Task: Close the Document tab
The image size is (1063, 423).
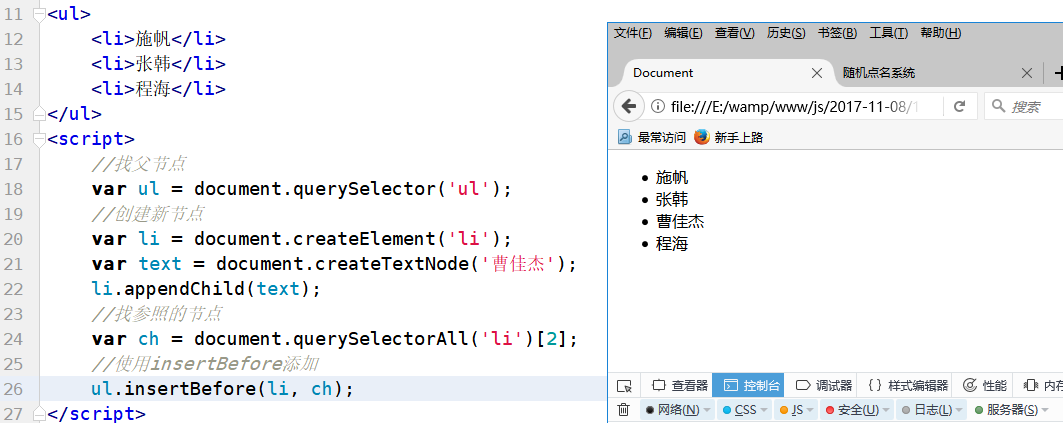Action: point(816,73)
